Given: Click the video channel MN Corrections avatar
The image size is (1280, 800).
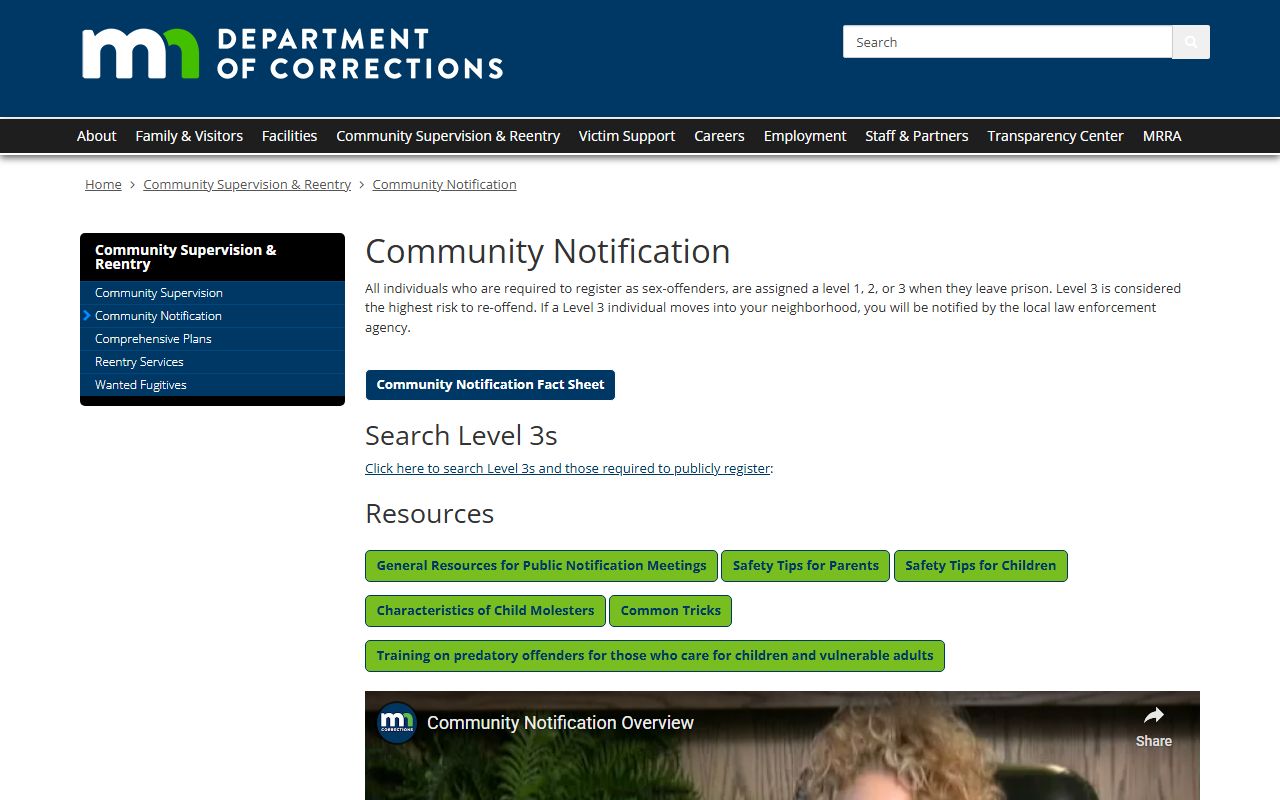Looking at the screenshot, I should coord(397,722).
